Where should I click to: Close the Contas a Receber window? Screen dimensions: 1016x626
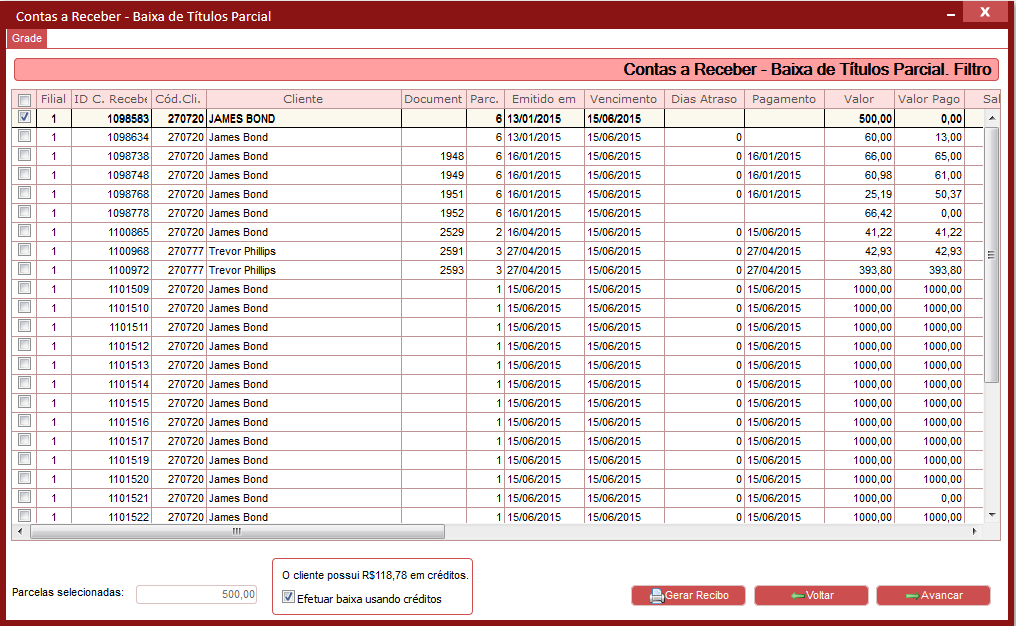pyautogui.click(x=985, y=12)
